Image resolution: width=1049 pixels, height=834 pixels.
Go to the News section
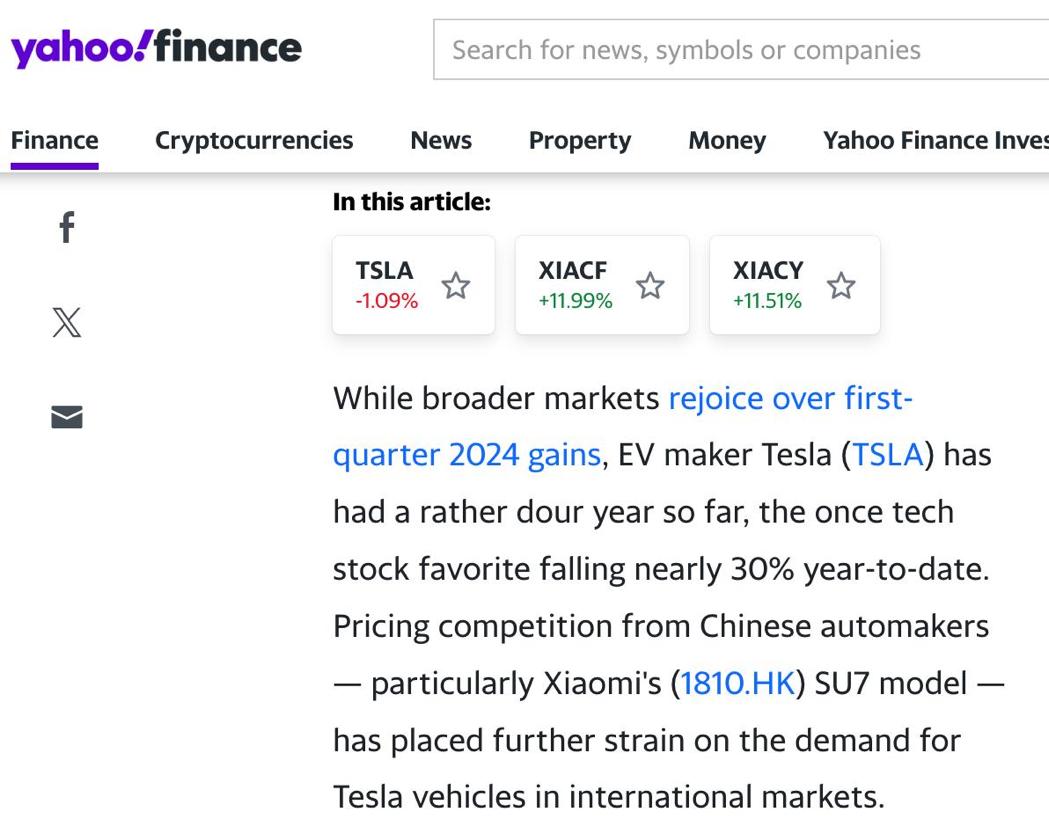point(441,140)
